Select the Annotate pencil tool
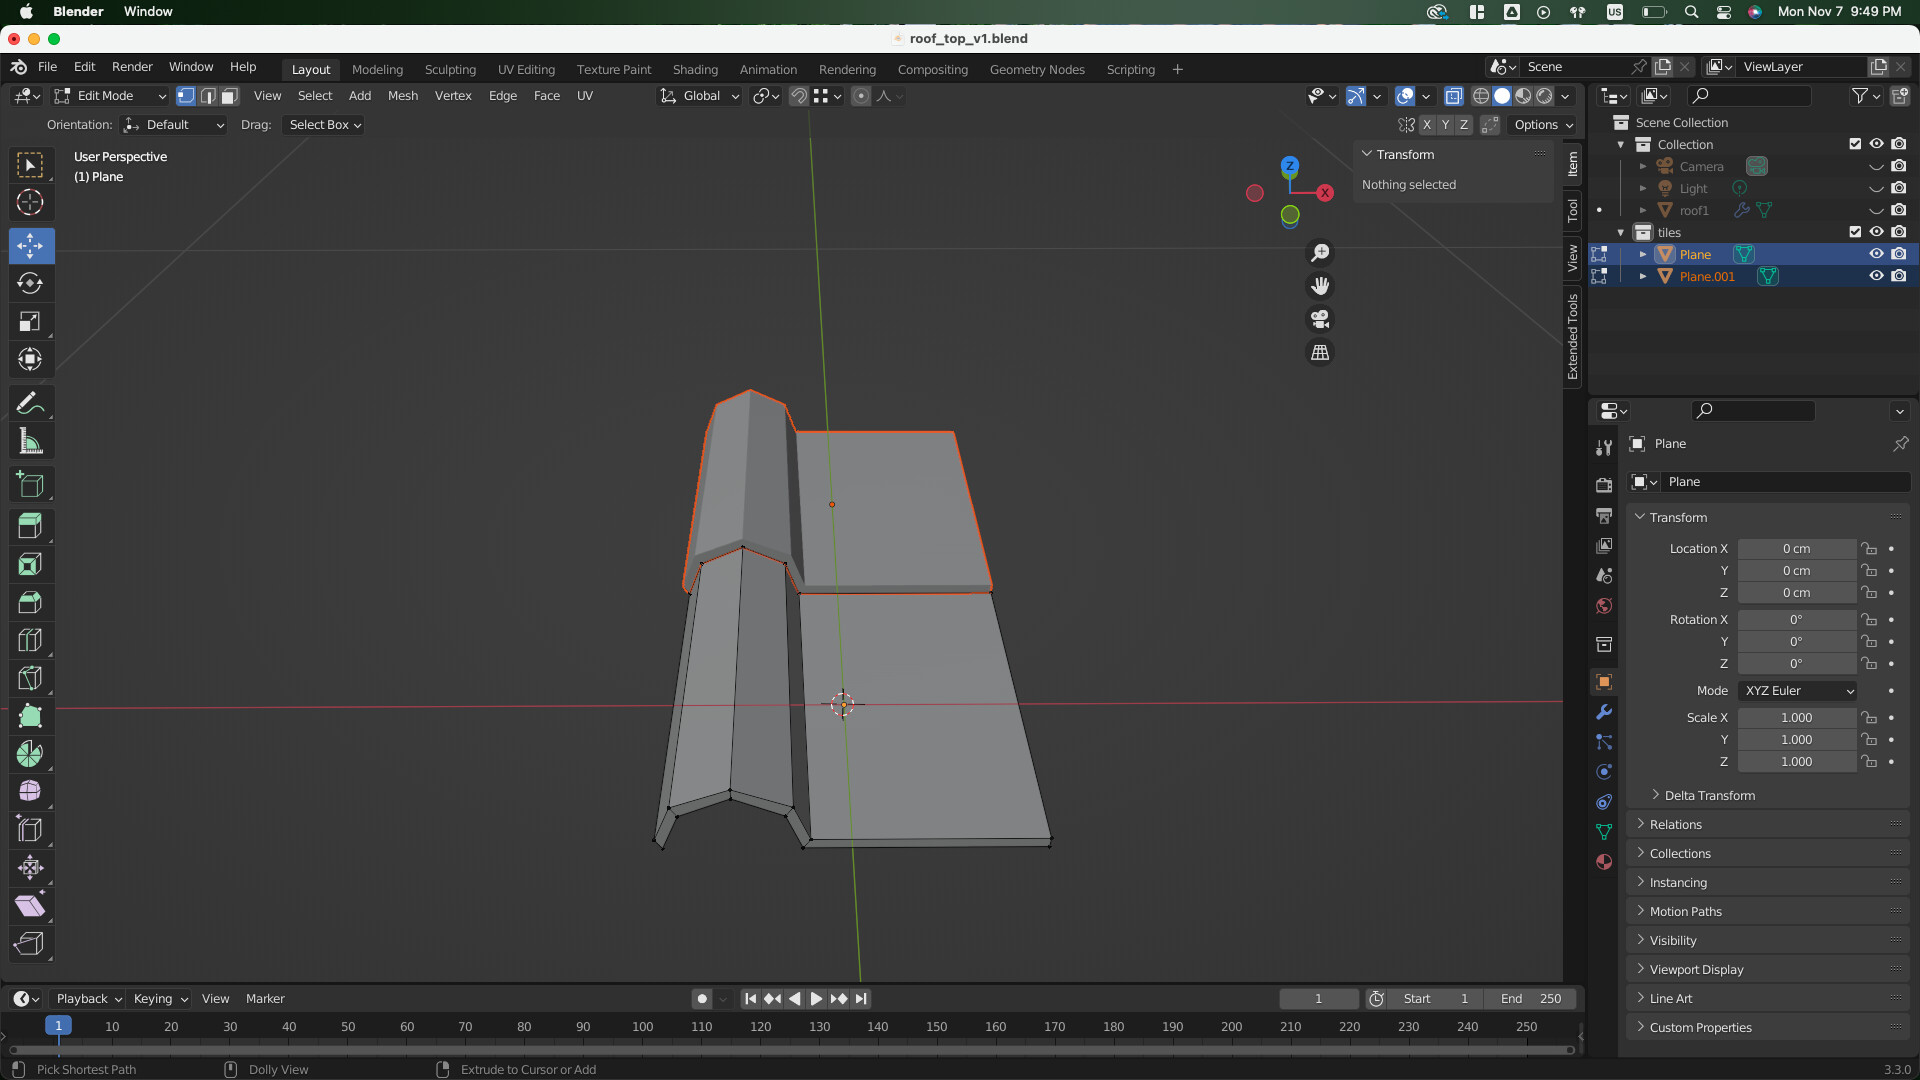 point(30,403)
